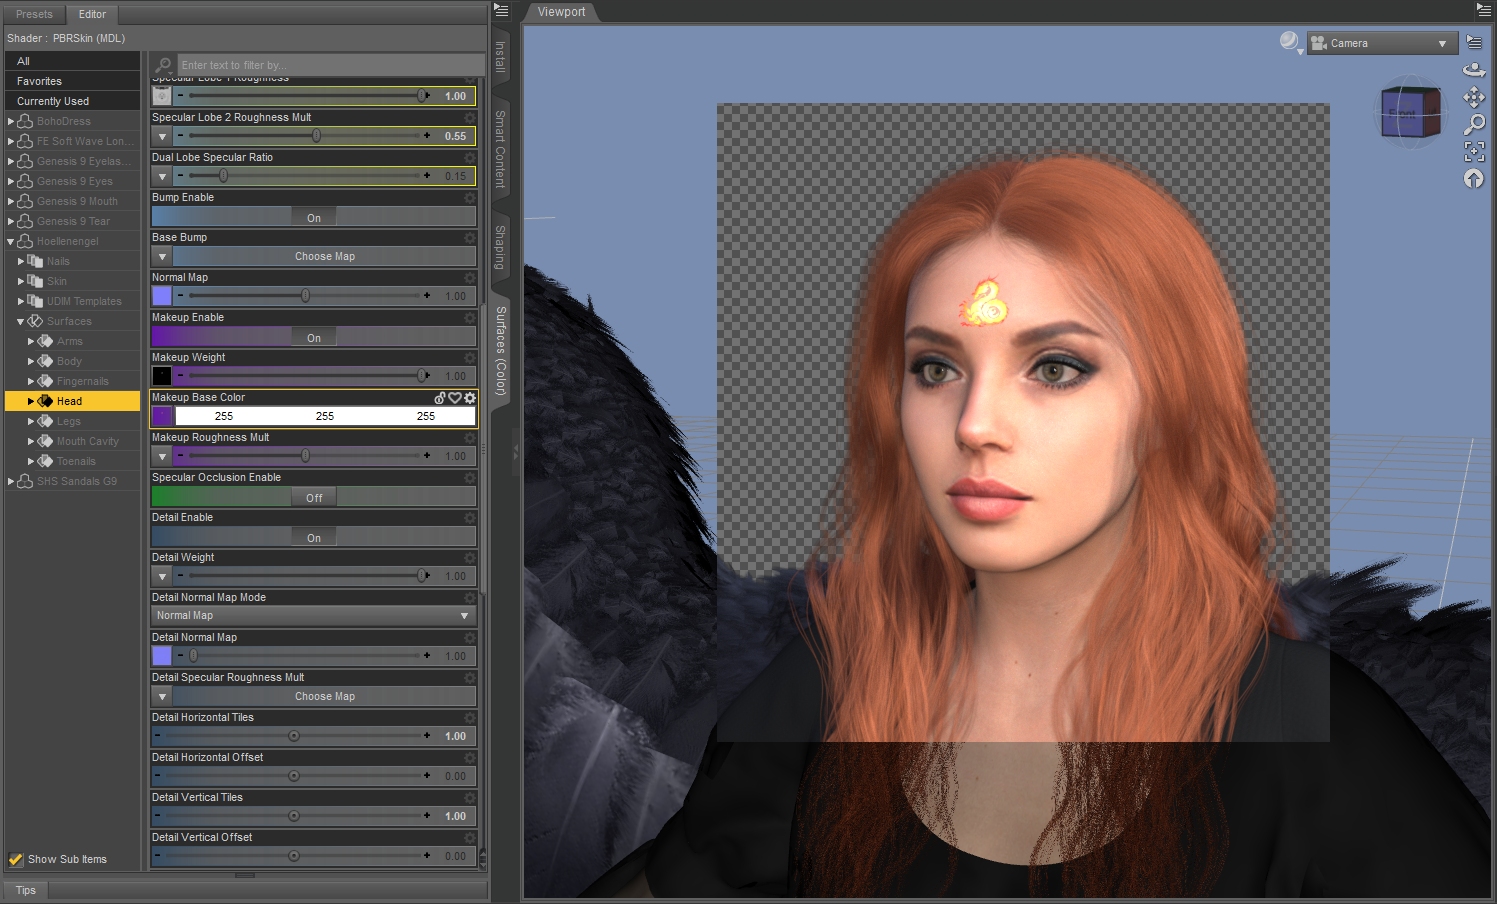Open Bump Enable gear settings icon
Image resolution: width=1497 pixels, height=904 pixels.
tap(470, 198)
